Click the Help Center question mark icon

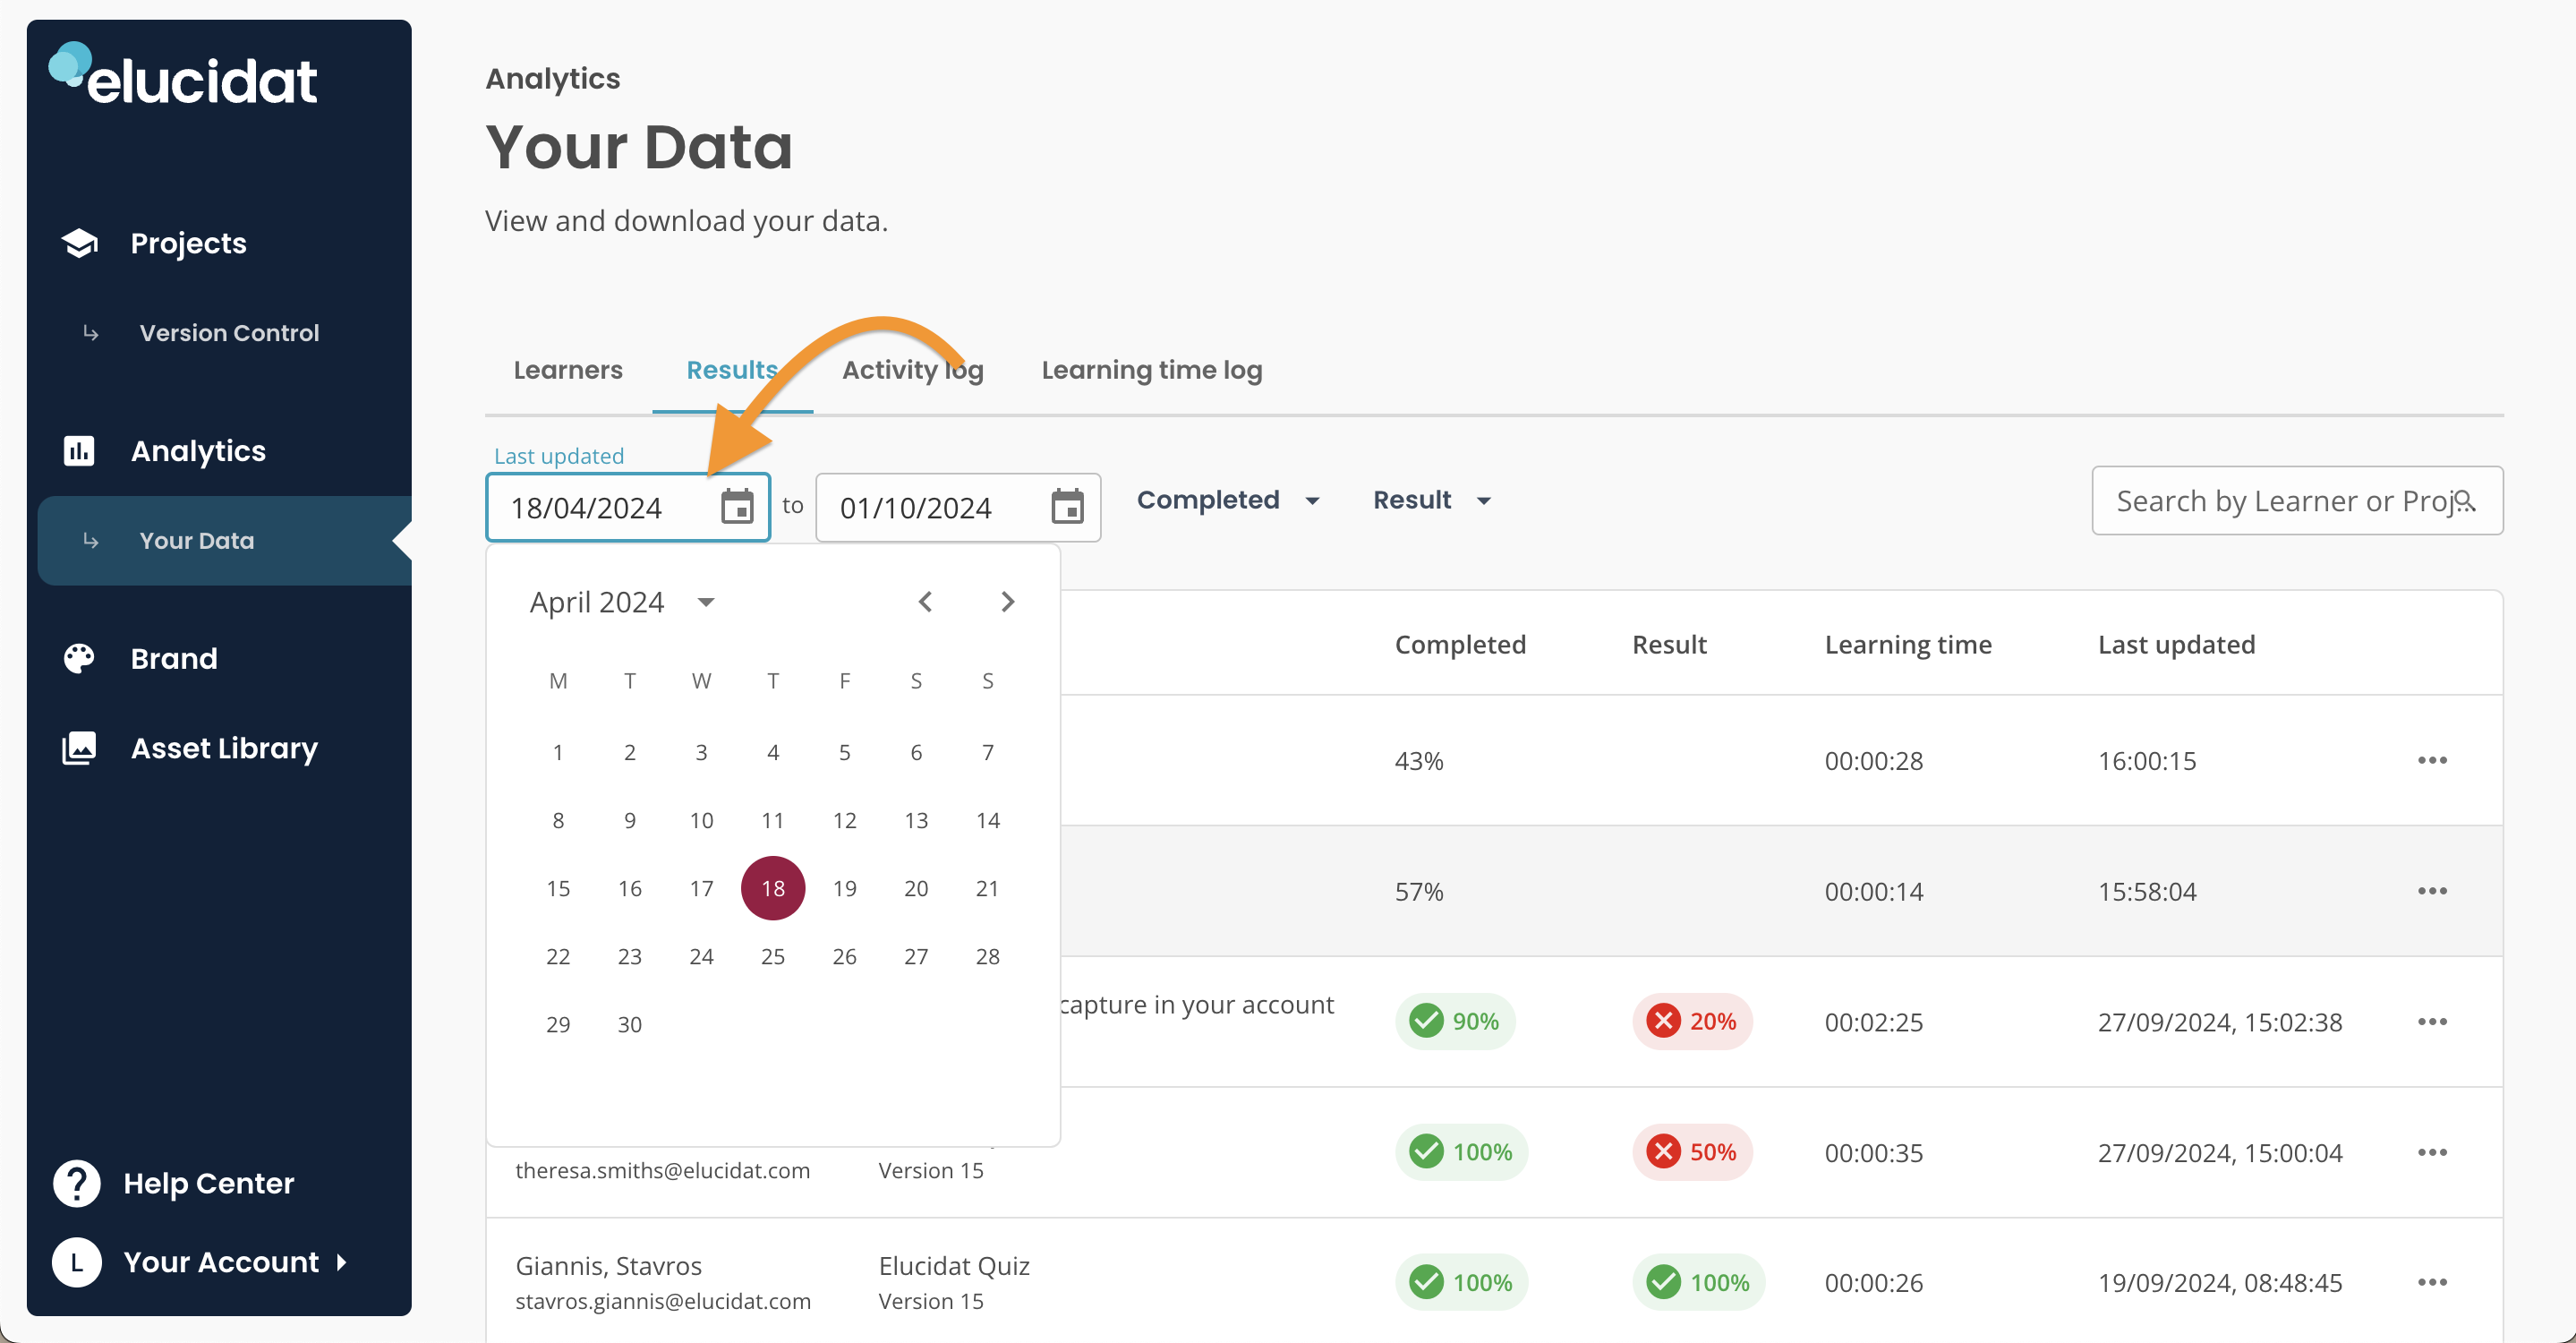pos(77,1183)
